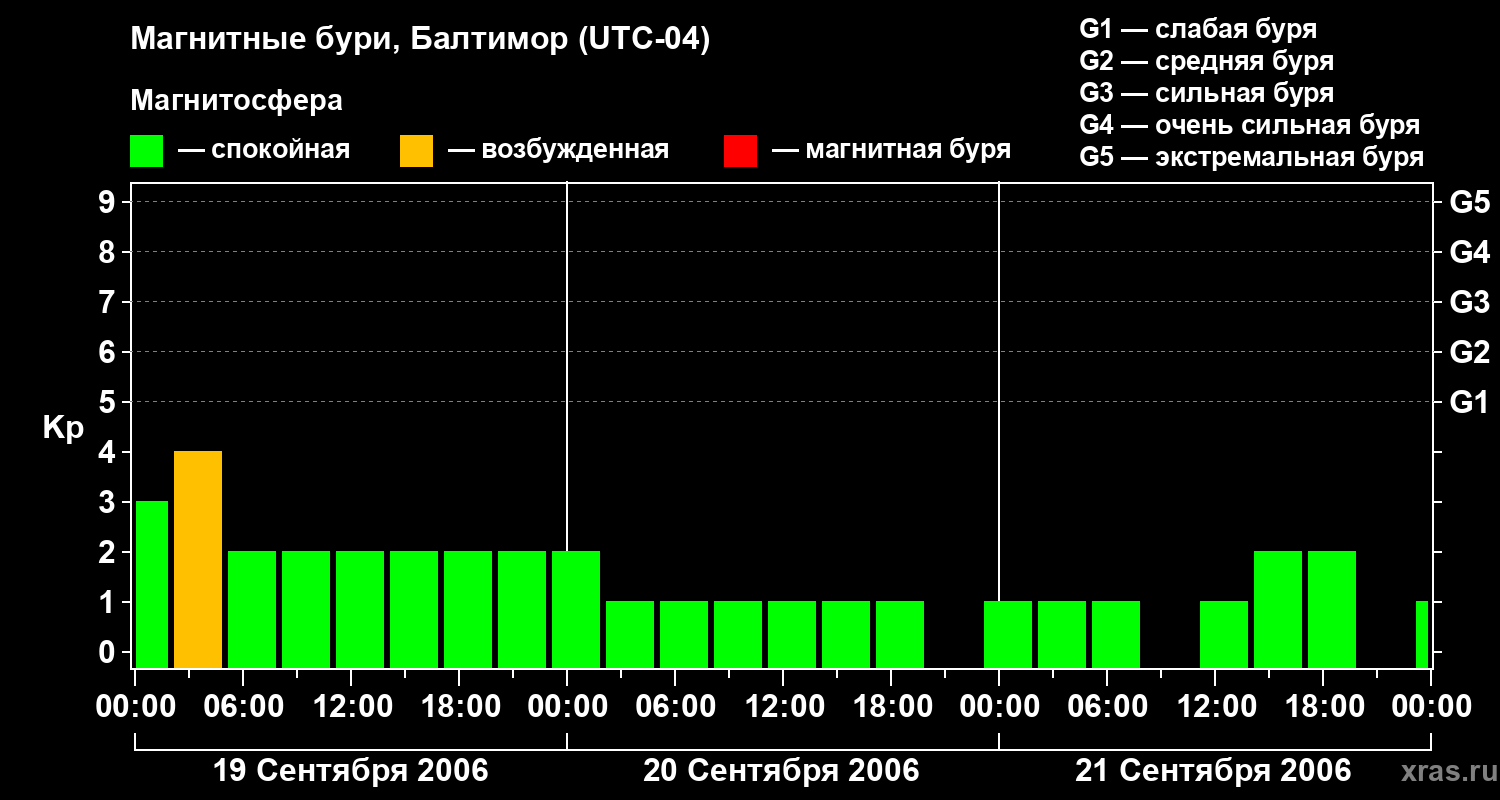1500x800 pixels.
Task: Click the right-axis storm level label "G4"
Action: point(1469,252)
